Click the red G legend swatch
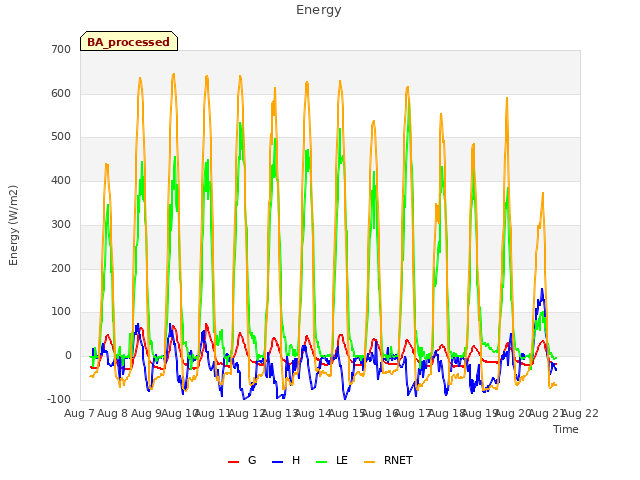Screen dimensions: 640x480 coord(233,461)
